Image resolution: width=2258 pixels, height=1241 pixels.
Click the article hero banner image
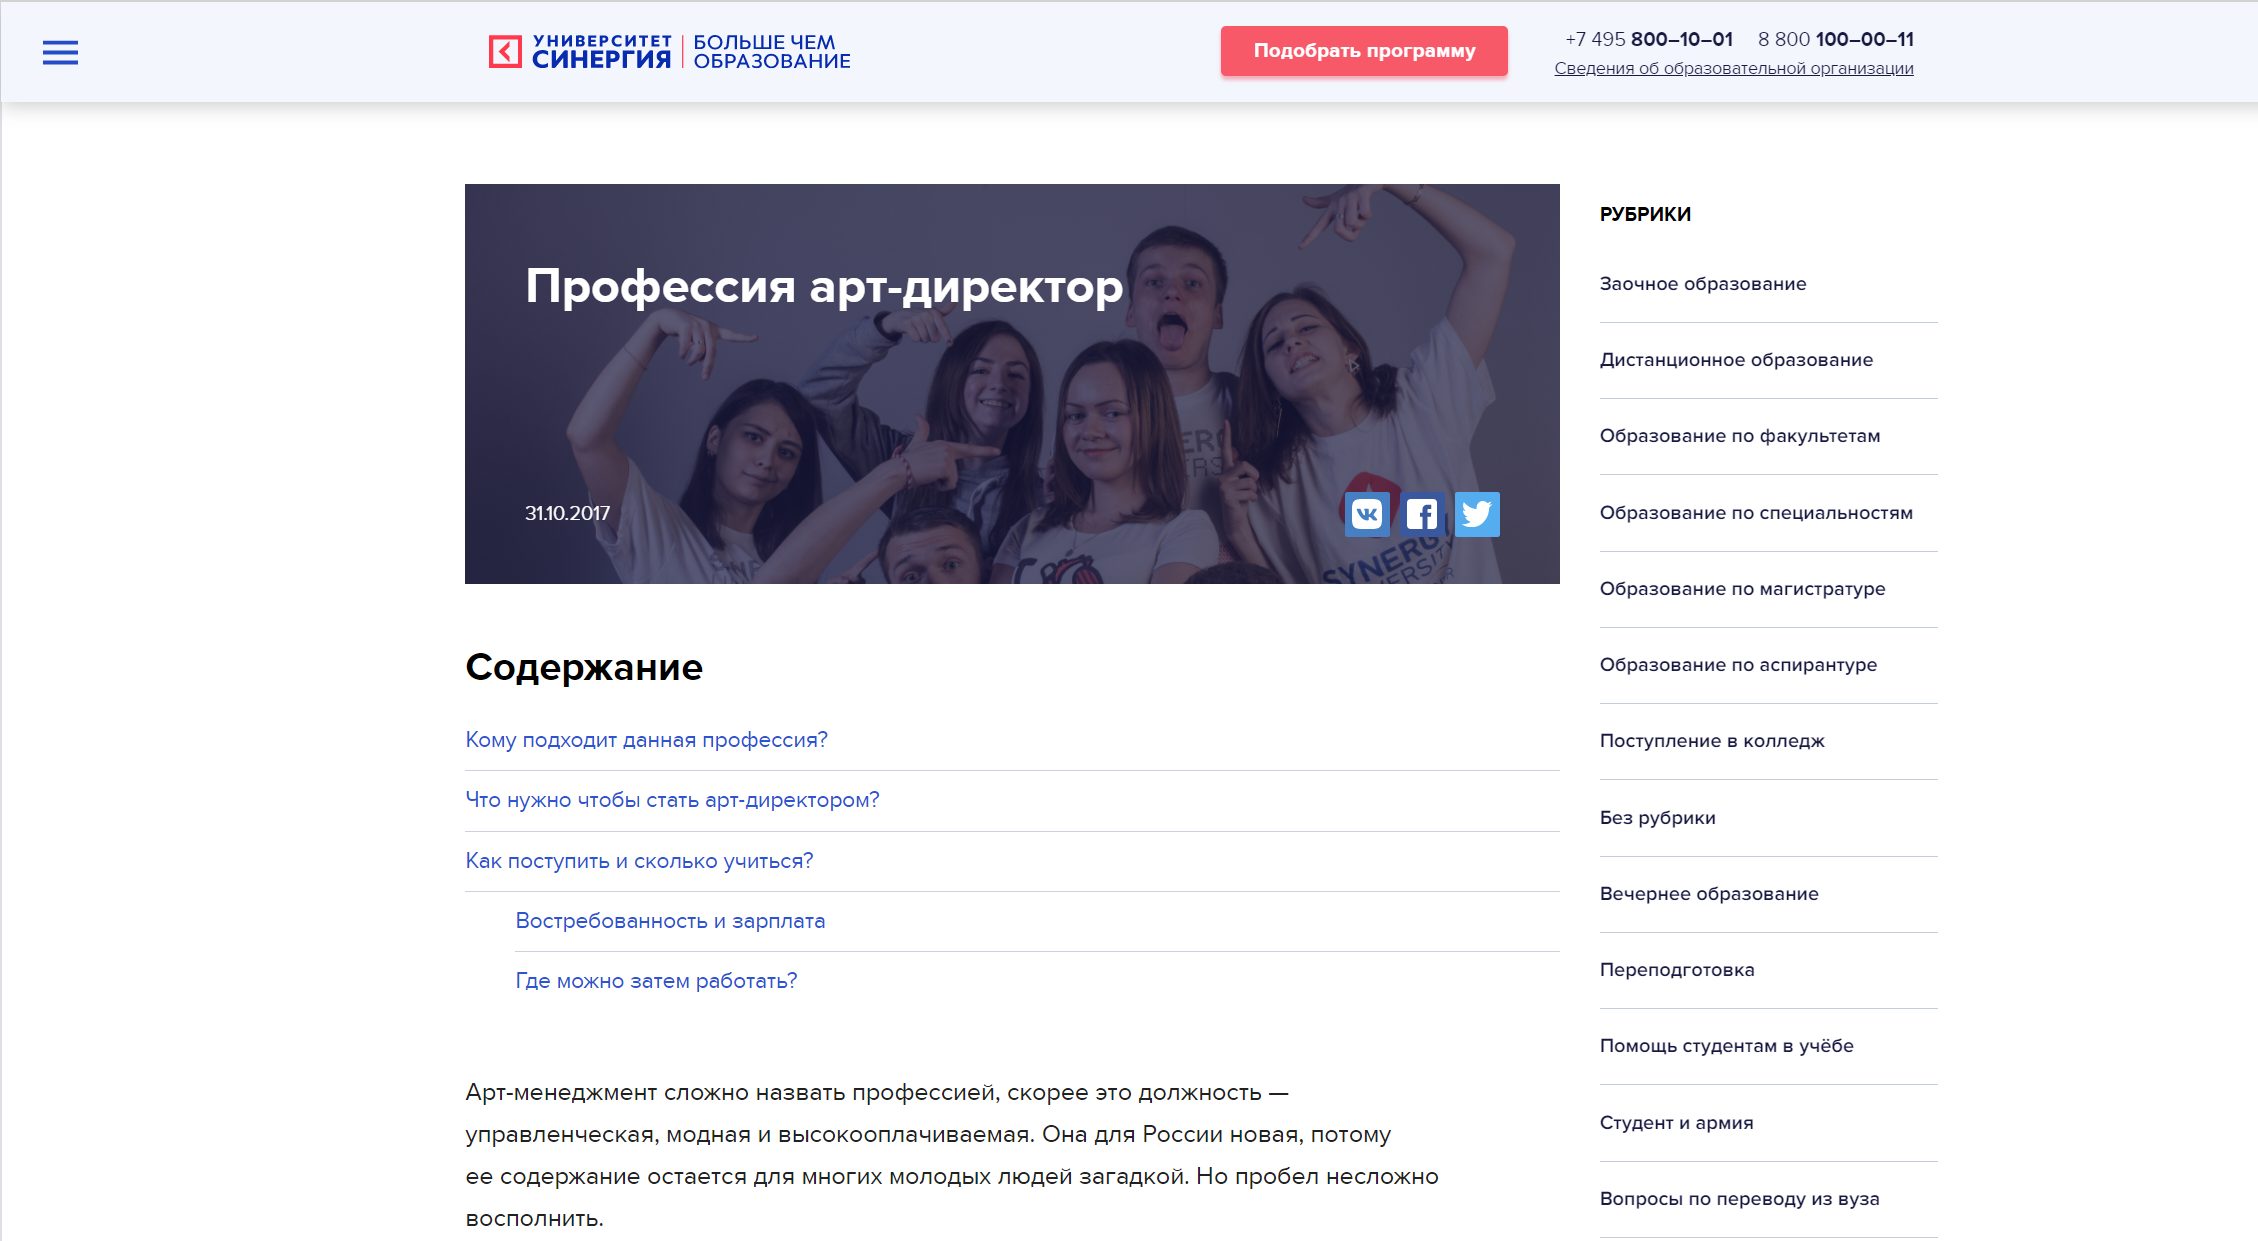1012,384
